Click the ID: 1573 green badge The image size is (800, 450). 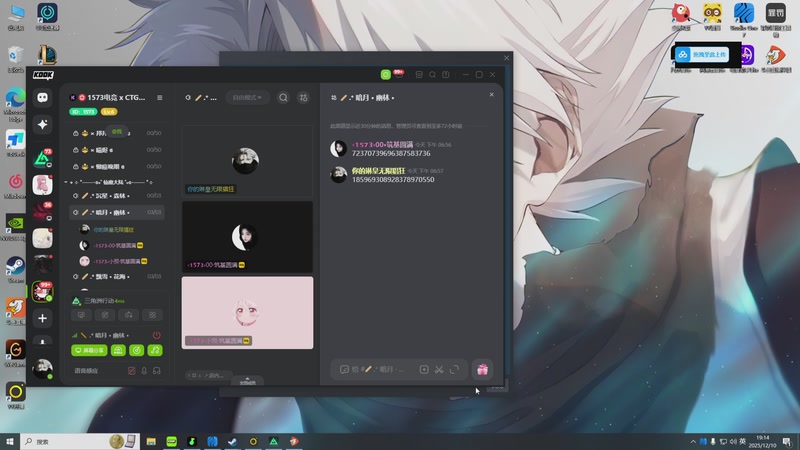pos(83,112)
